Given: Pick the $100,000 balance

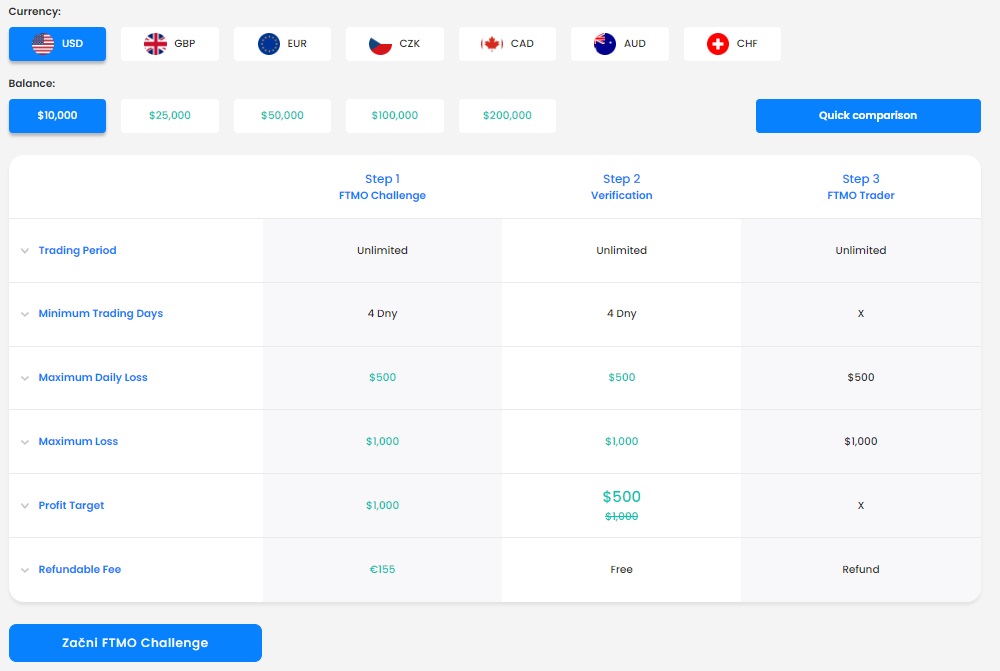Looking at the screenshot, I should pyautogui.click(x=395, y=115).
